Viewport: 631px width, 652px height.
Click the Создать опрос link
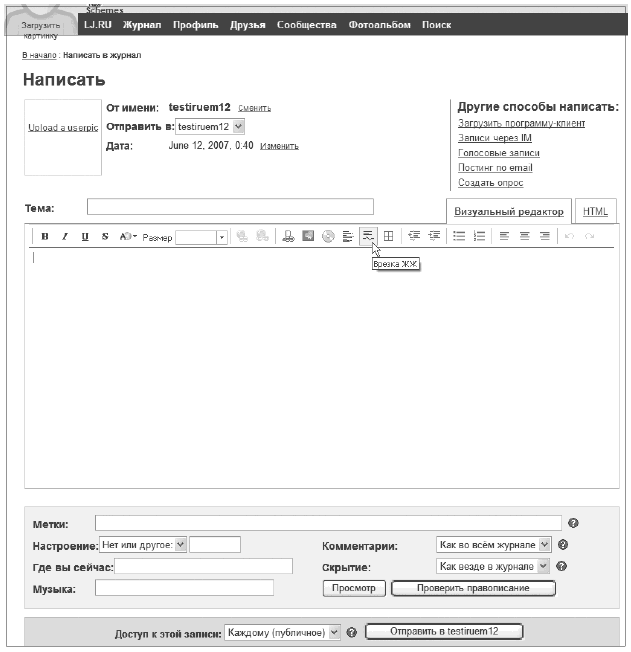490,183
